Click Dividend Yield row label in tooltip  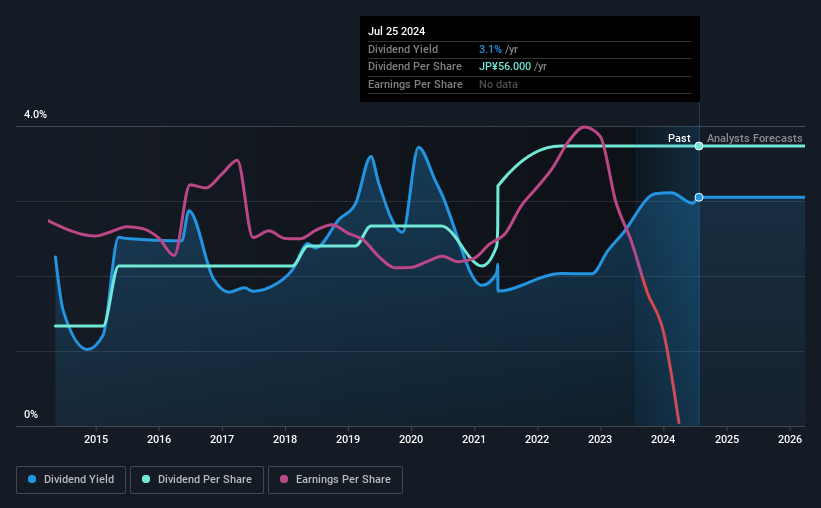pyautogui.click(x=403, y=49)
